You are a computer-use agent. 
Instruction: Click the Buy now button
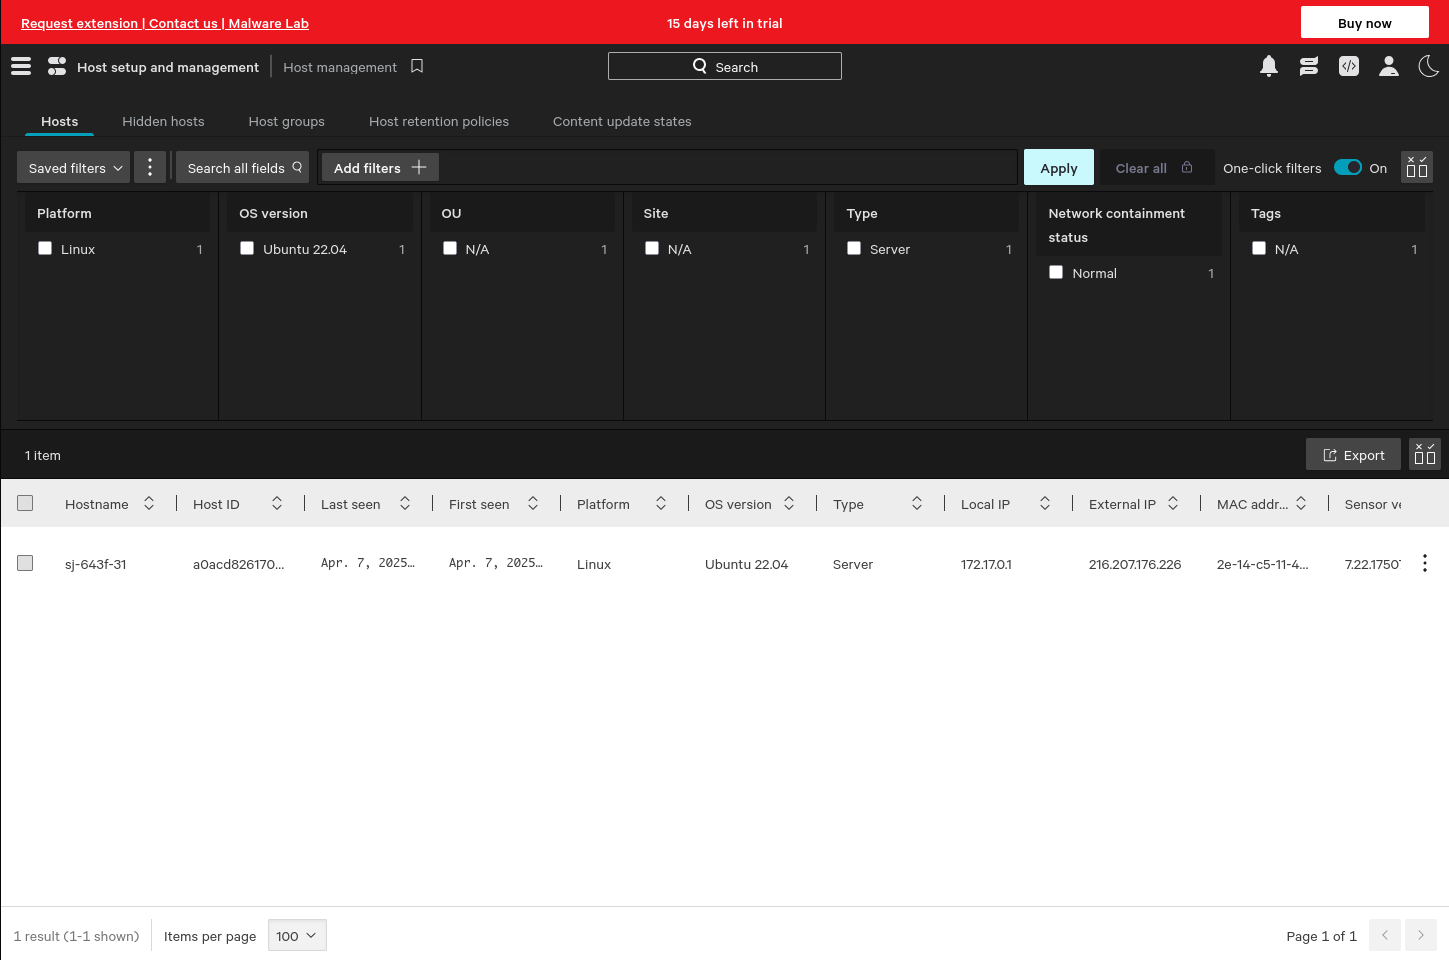click(1364, 22)
